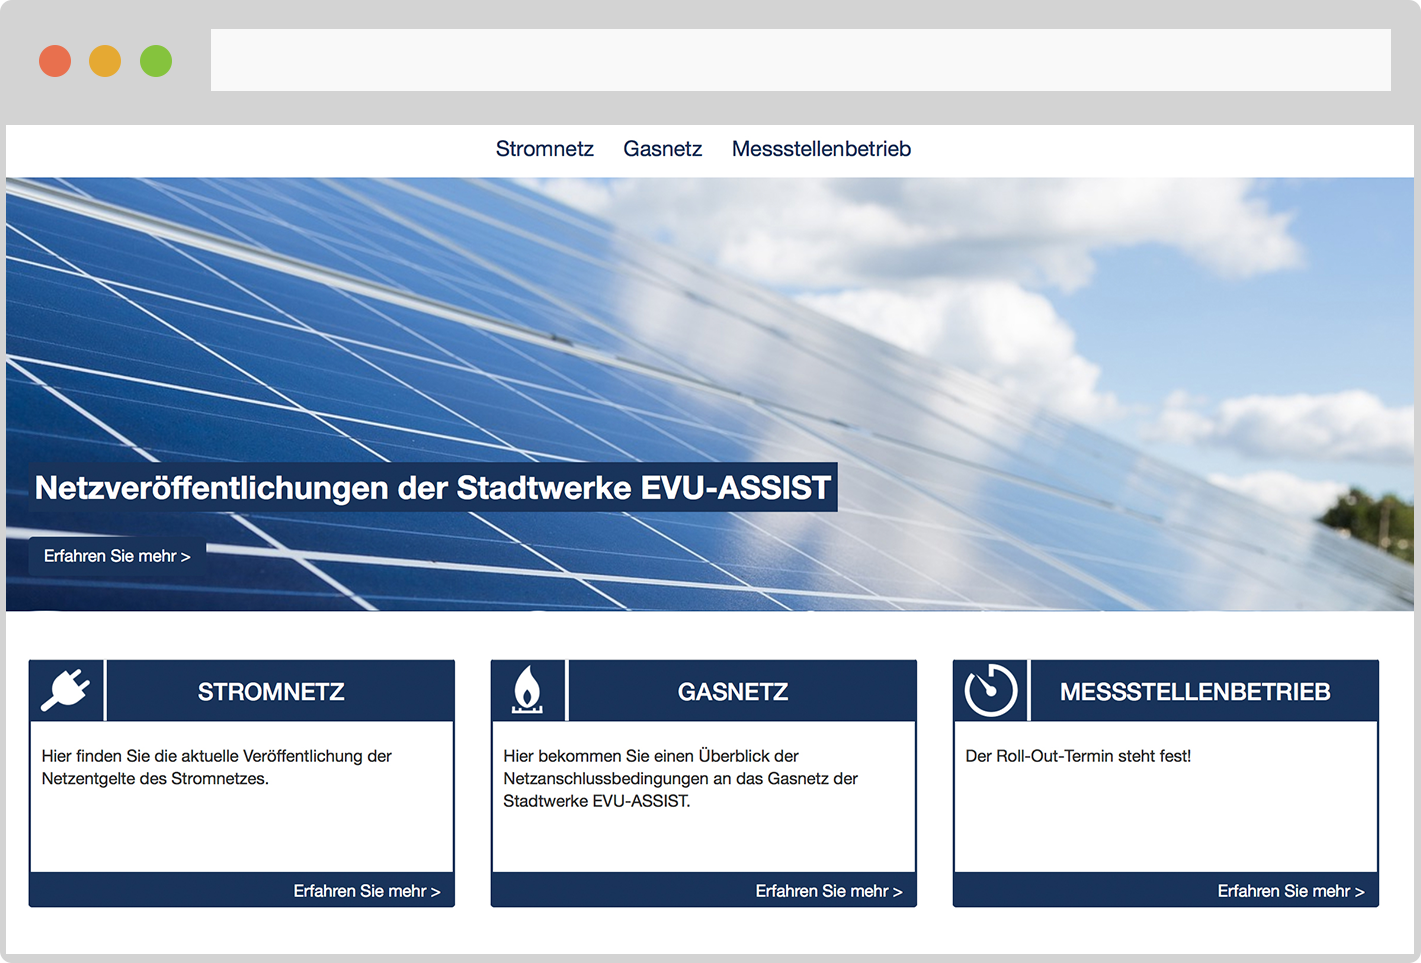Screen dimensions: 1421x963
Task: Select the GASNETZ card heading
Action: tap(733, 692)
